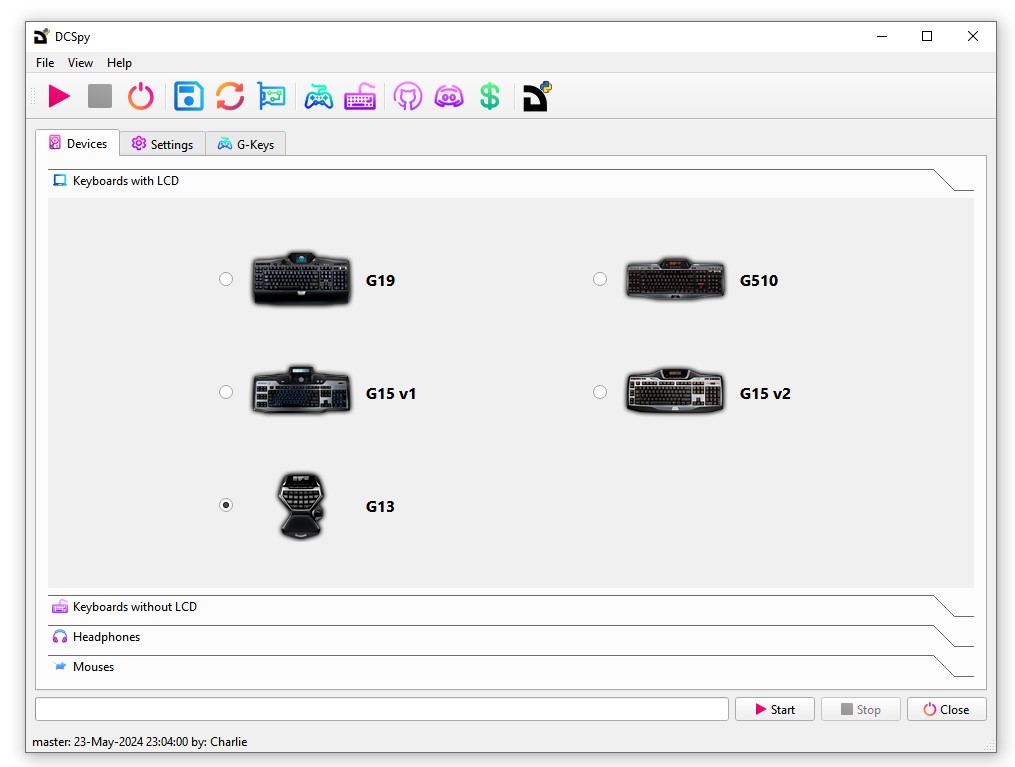The height and width of the screenshot is (767, 1015).
Task: Open the Discord icon in the toolbar
Action: (448, 97)
